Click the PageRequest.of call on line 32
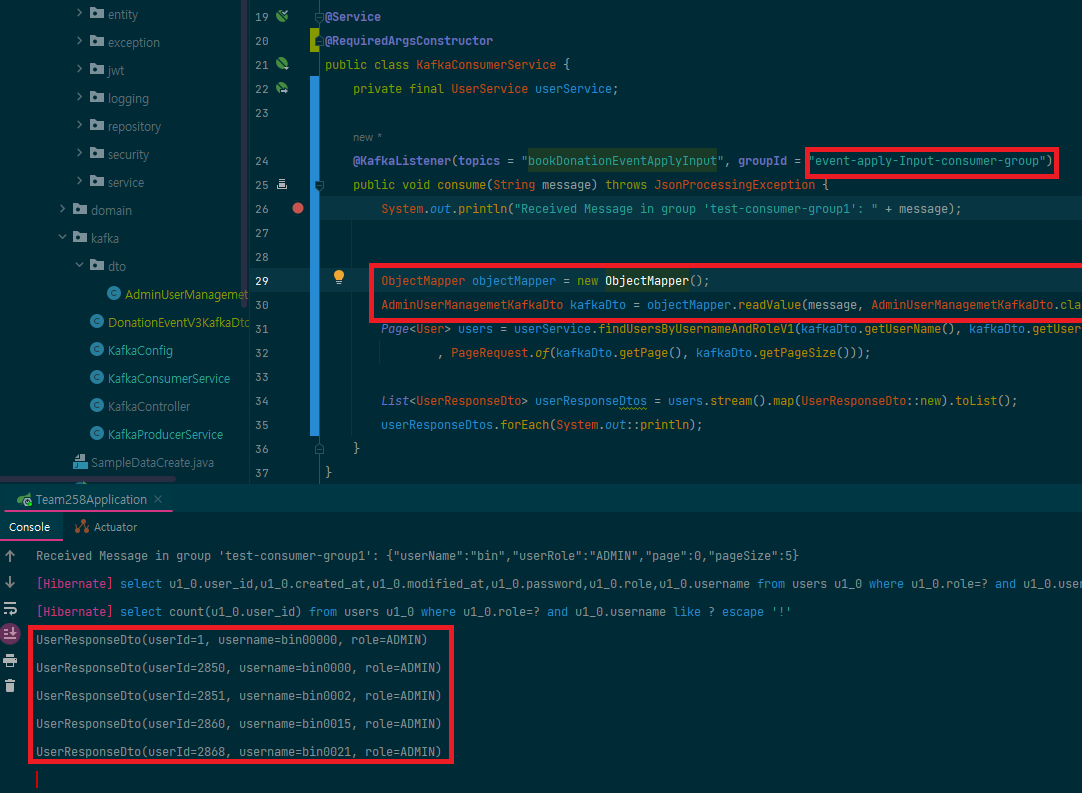The image size is (1082, 793). click(x=500, y=353)
